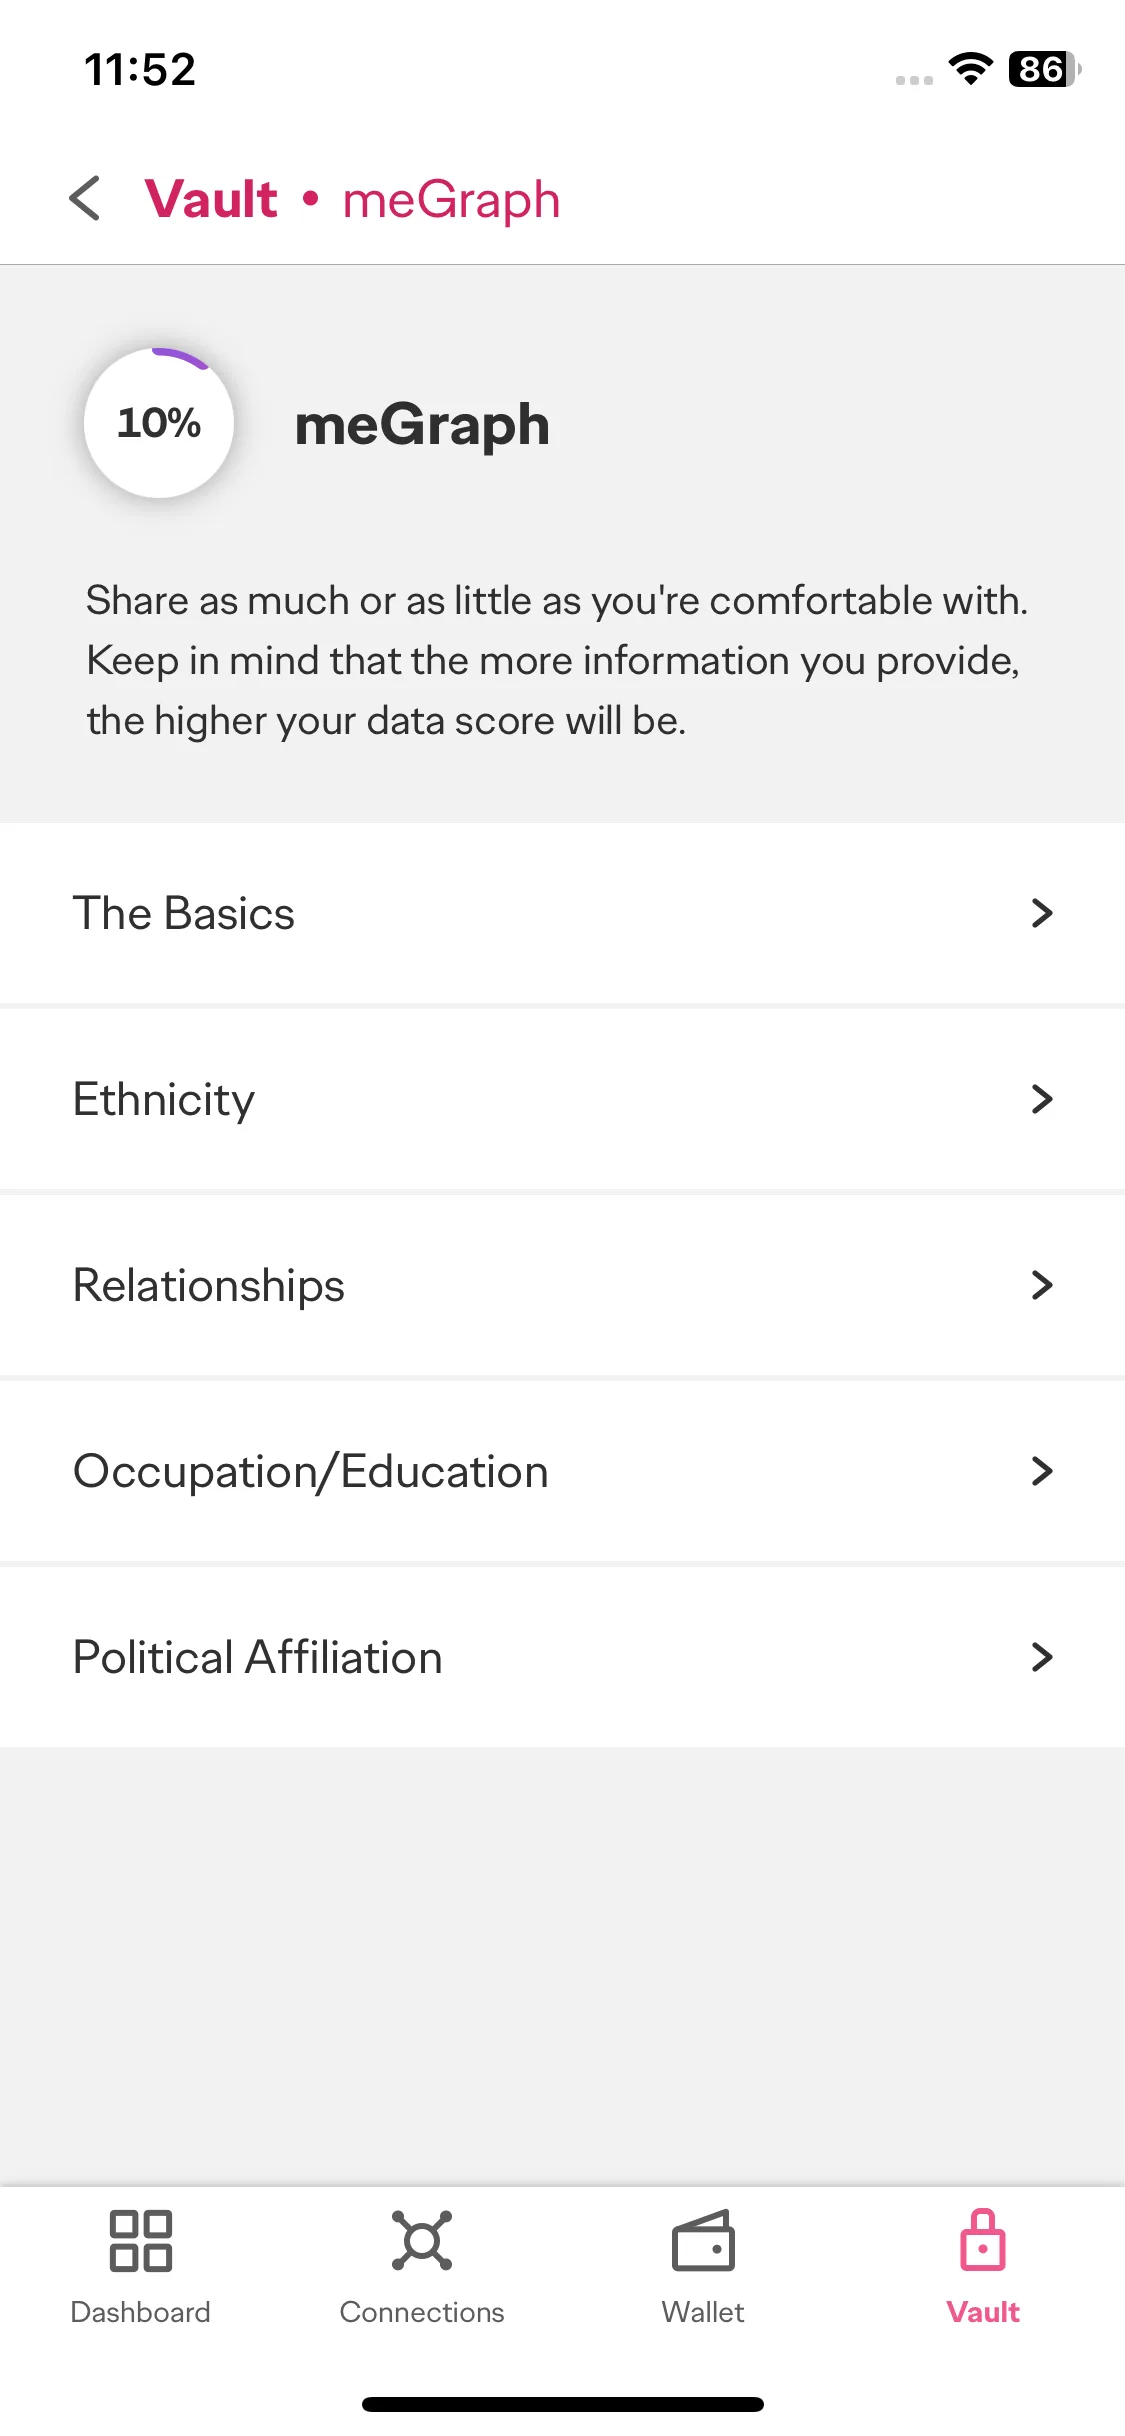Image resolution: width=1125 pixels, height=2436 pixels.
Task: Expand the Ethnicity chevron
Action: (x=1042, y=1099)
